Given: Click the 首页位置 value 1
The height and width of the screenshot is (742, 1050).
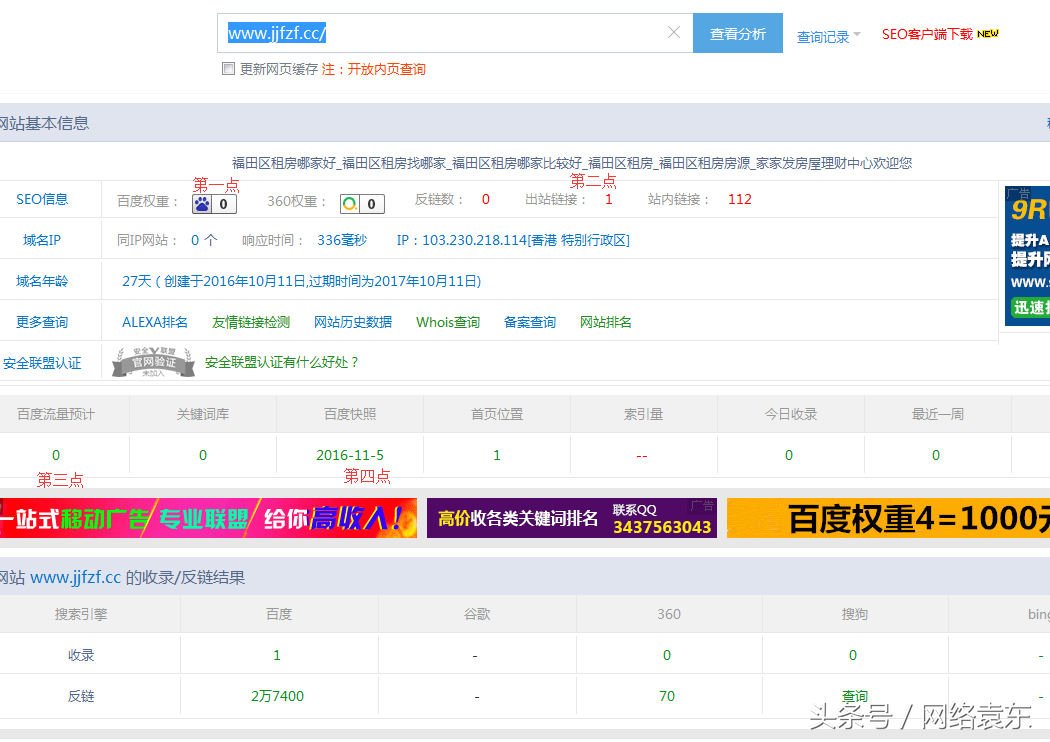Looking at the screenshot, I should point(496,455).
